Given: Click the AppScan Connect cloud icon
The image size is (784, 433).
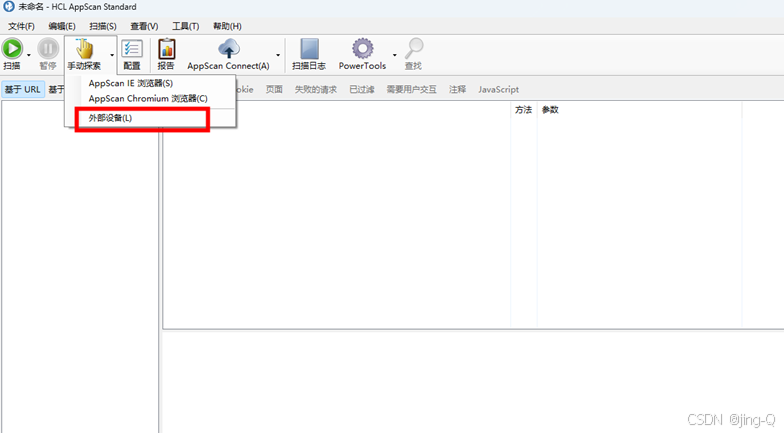Looking at the screenshot, I should click(228, 48).
